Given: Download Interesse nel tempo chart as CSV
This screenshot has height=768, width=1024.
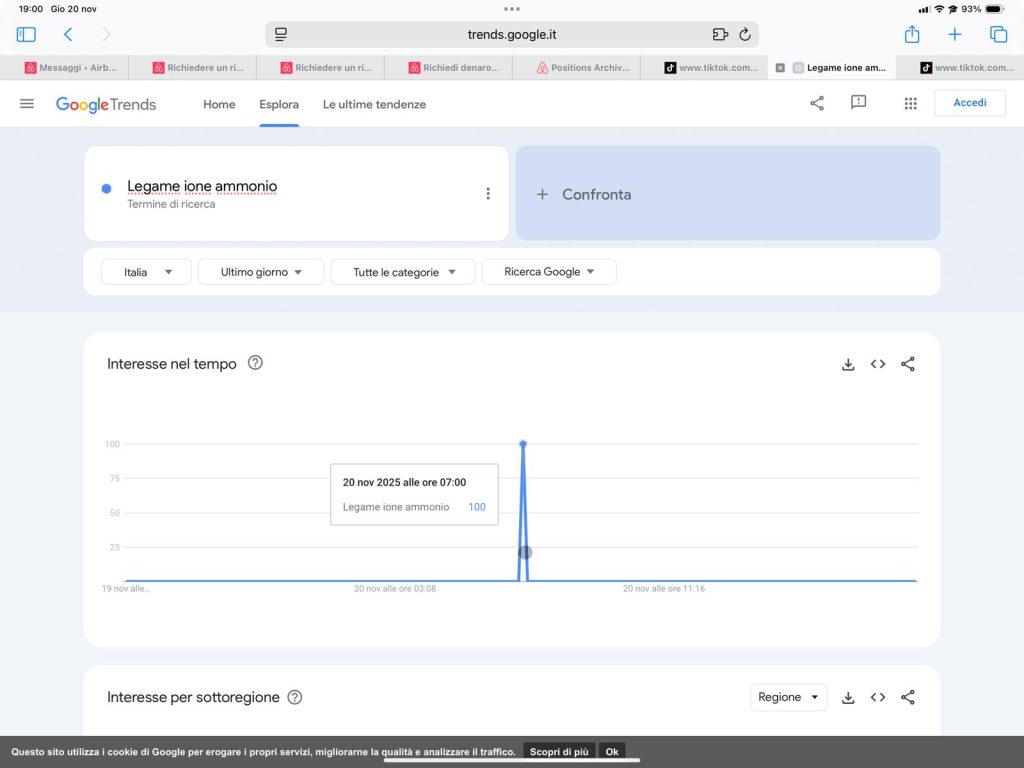Looking at the screenshot, I should (x=848, y=364).
